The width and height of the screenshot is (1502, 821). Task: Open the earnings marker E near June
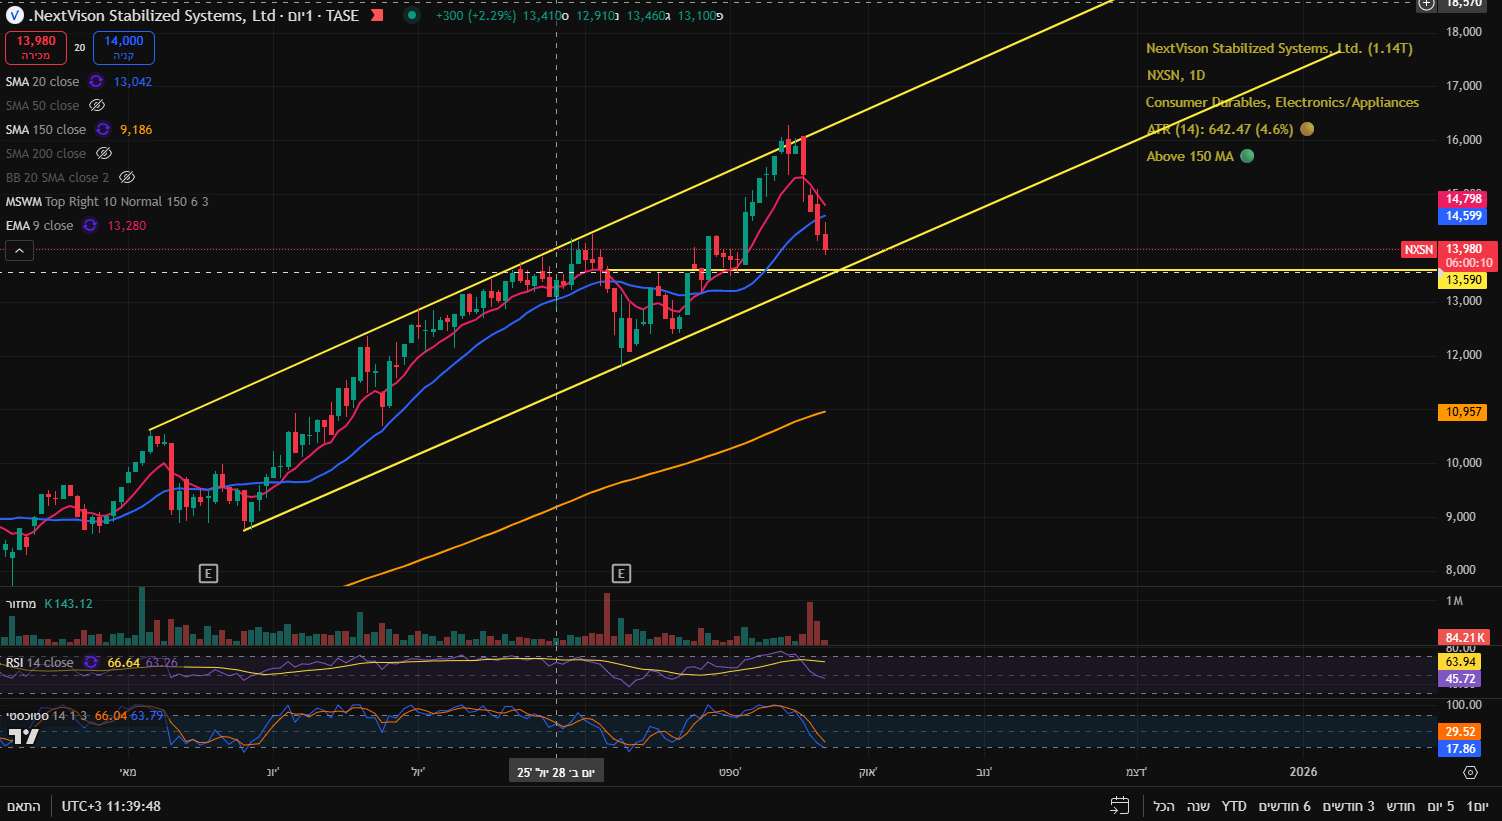click(x=208, y=573)
